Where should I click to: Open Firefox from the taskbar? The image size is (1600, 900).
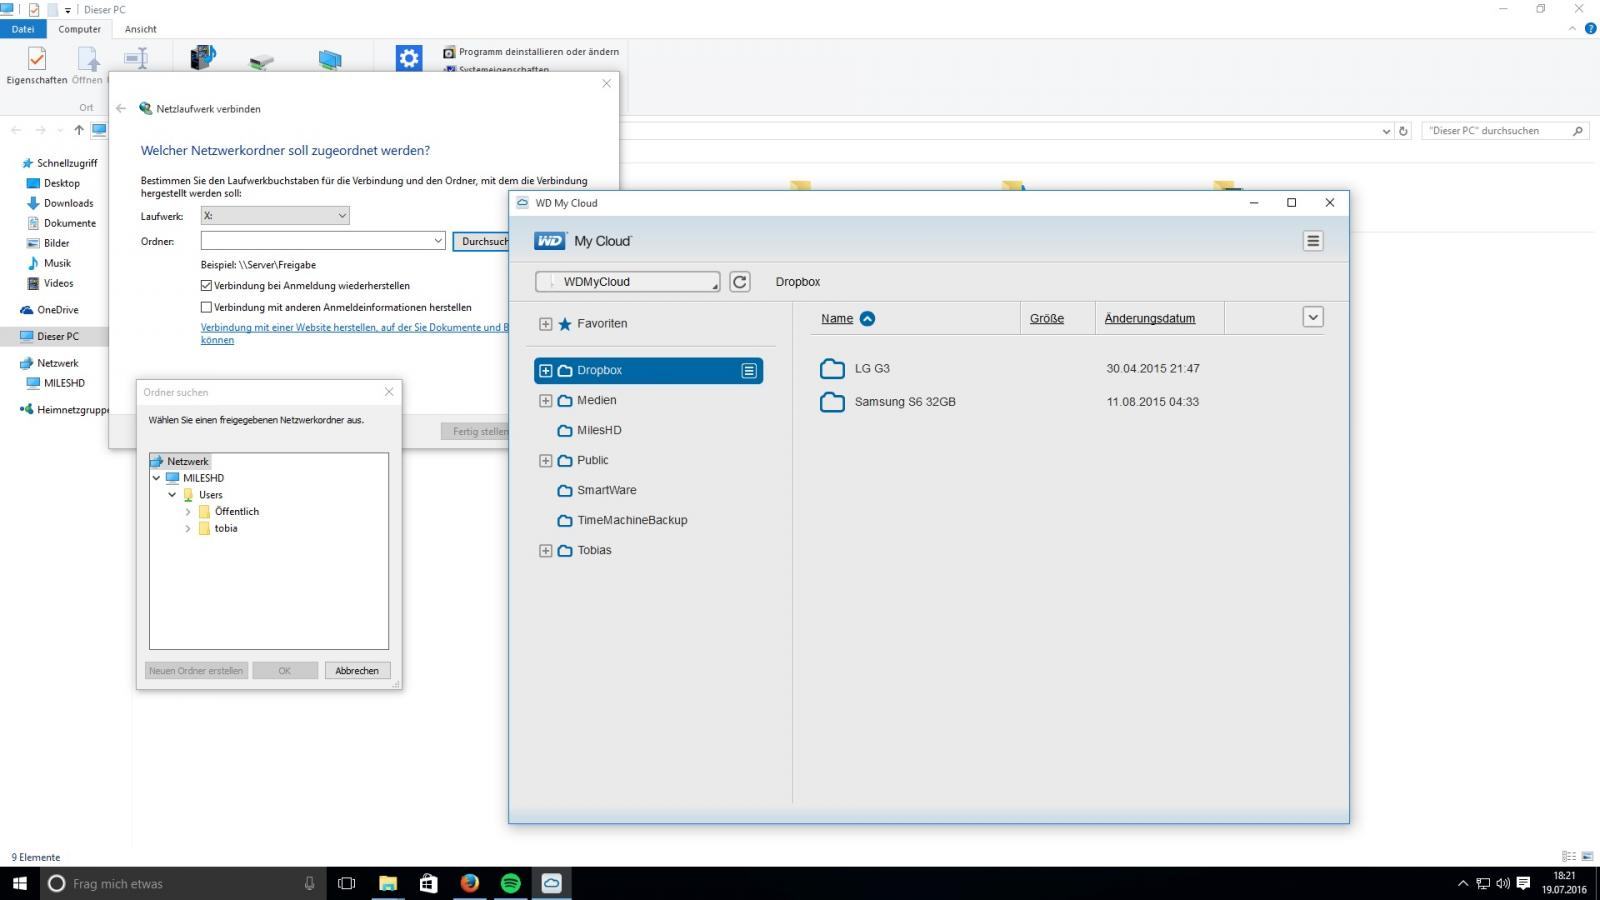[x=469, y=883]
